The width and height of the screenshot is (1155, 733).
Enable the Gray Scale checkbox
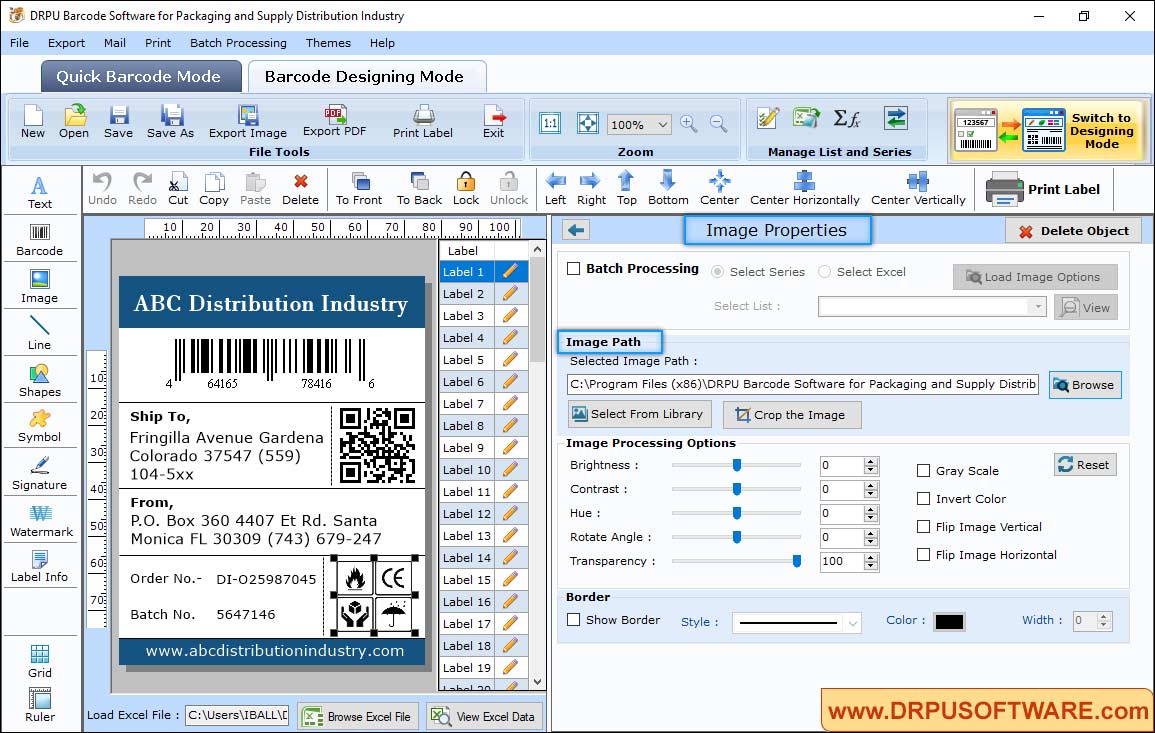(x=923, y=471)
